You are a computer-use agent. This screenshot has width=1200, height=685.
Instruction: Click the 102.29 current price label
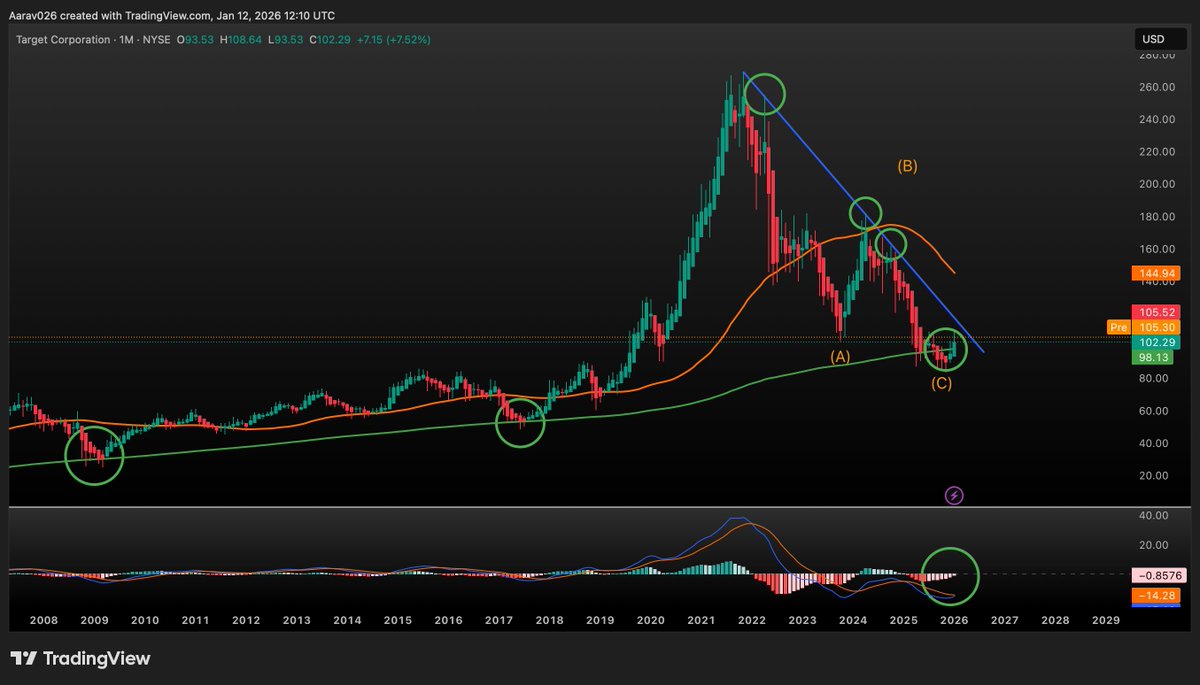[x=1154, y=342]
